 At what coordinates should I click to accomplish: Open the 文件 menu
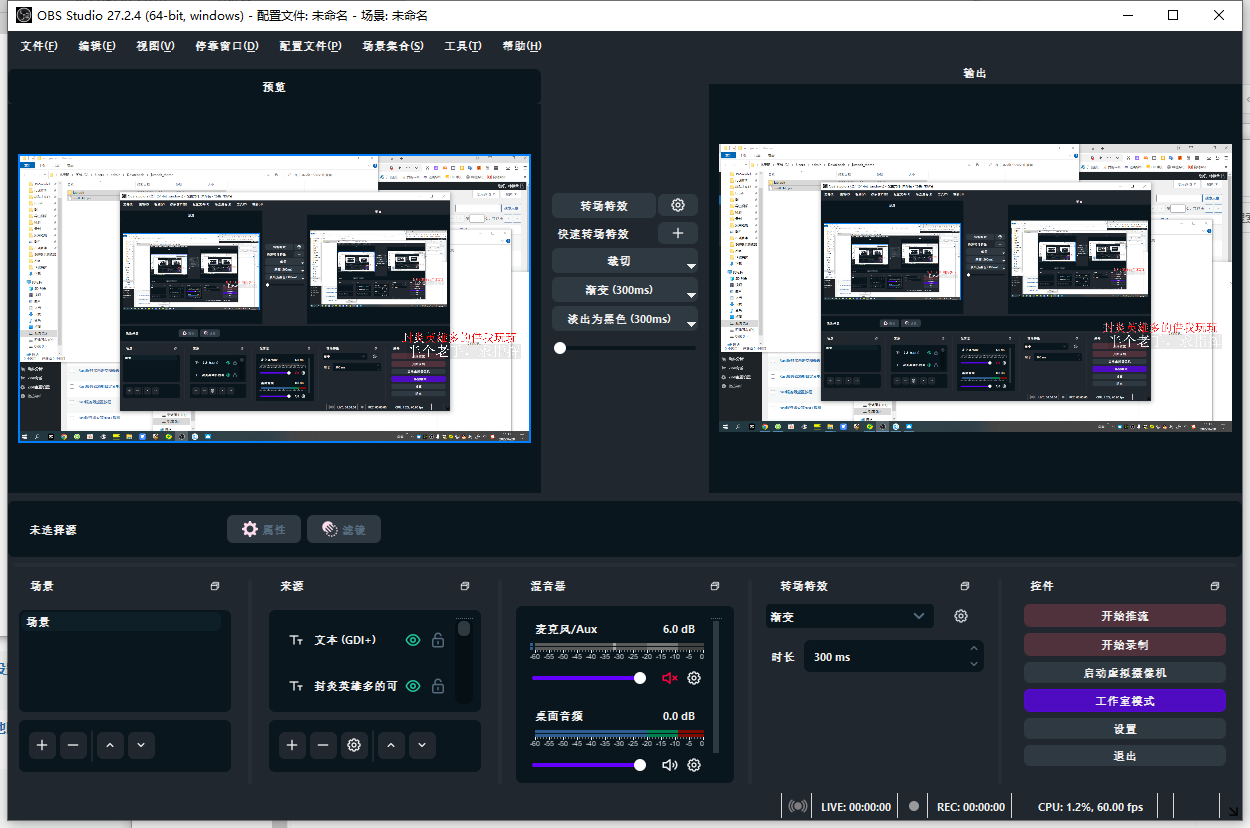(x=39, y=46)
